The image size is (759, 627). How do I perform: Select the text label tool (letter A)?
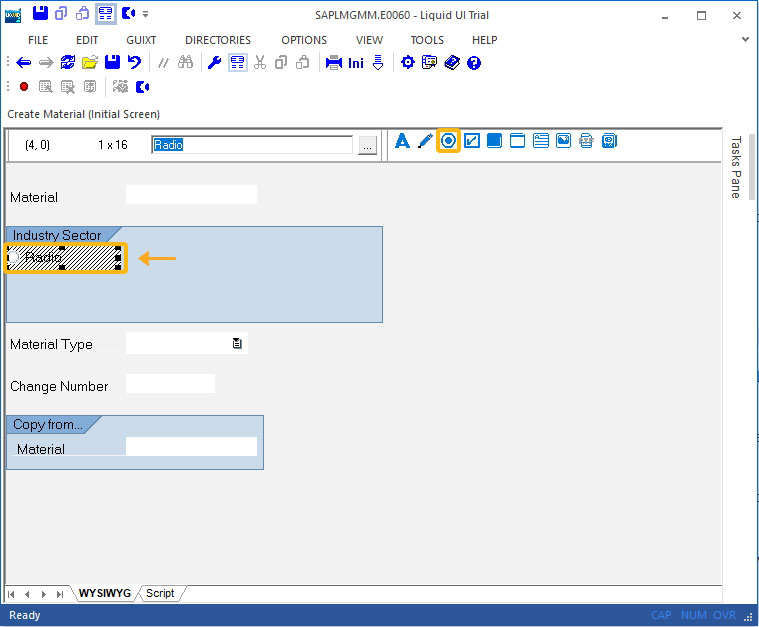(x=402, y=141)
